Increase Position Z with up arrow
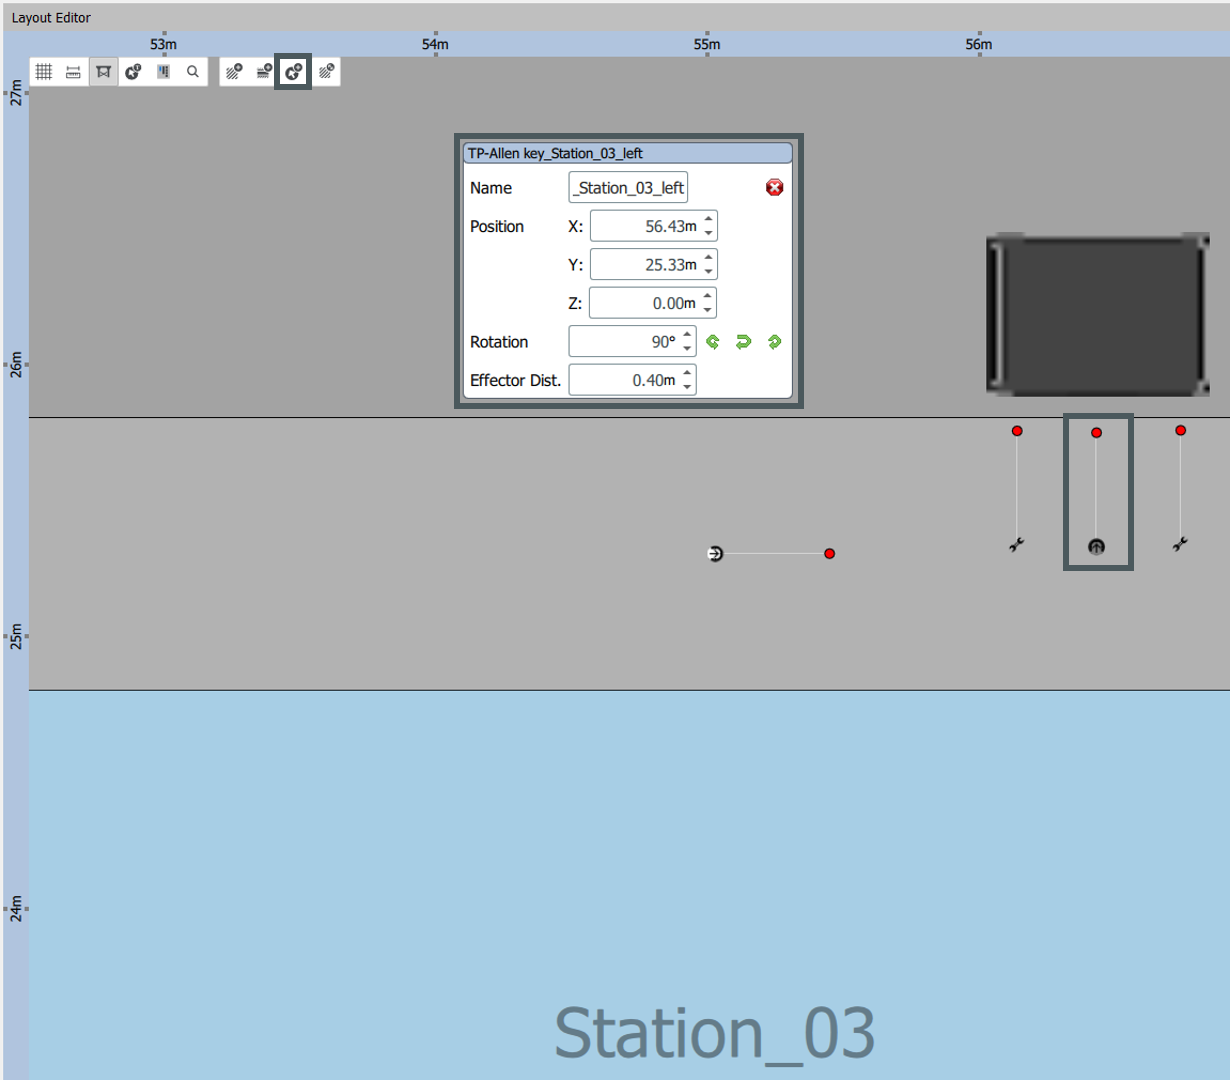1230x1080 pixels. (708, 296)
